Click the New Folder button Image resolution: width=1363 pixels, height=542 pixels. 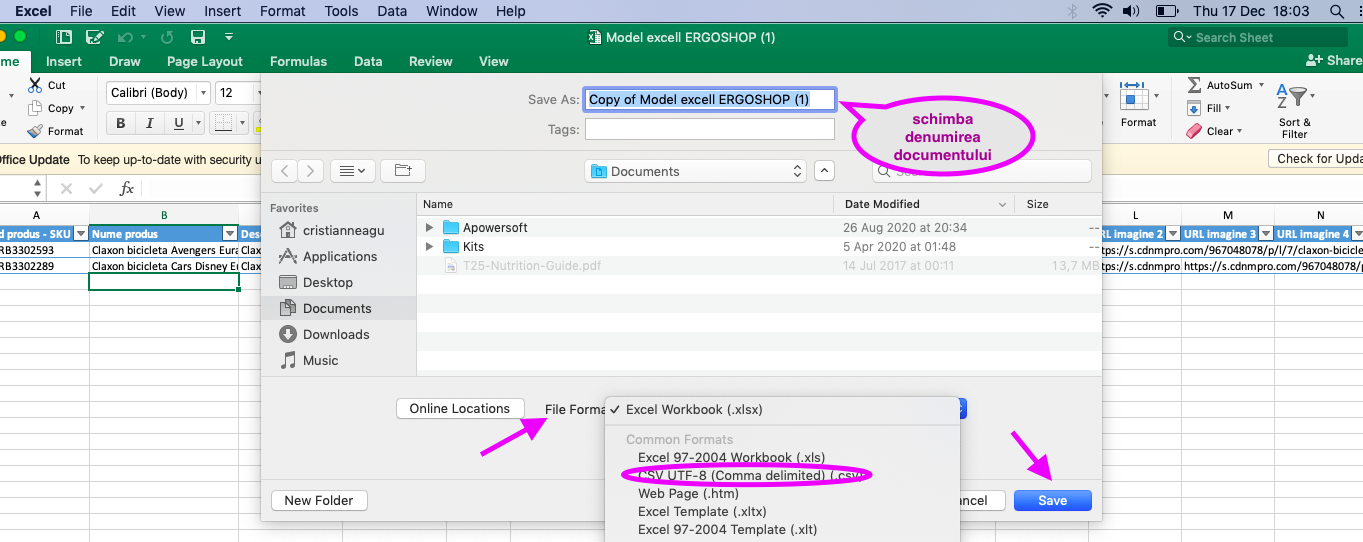[319, 500]
